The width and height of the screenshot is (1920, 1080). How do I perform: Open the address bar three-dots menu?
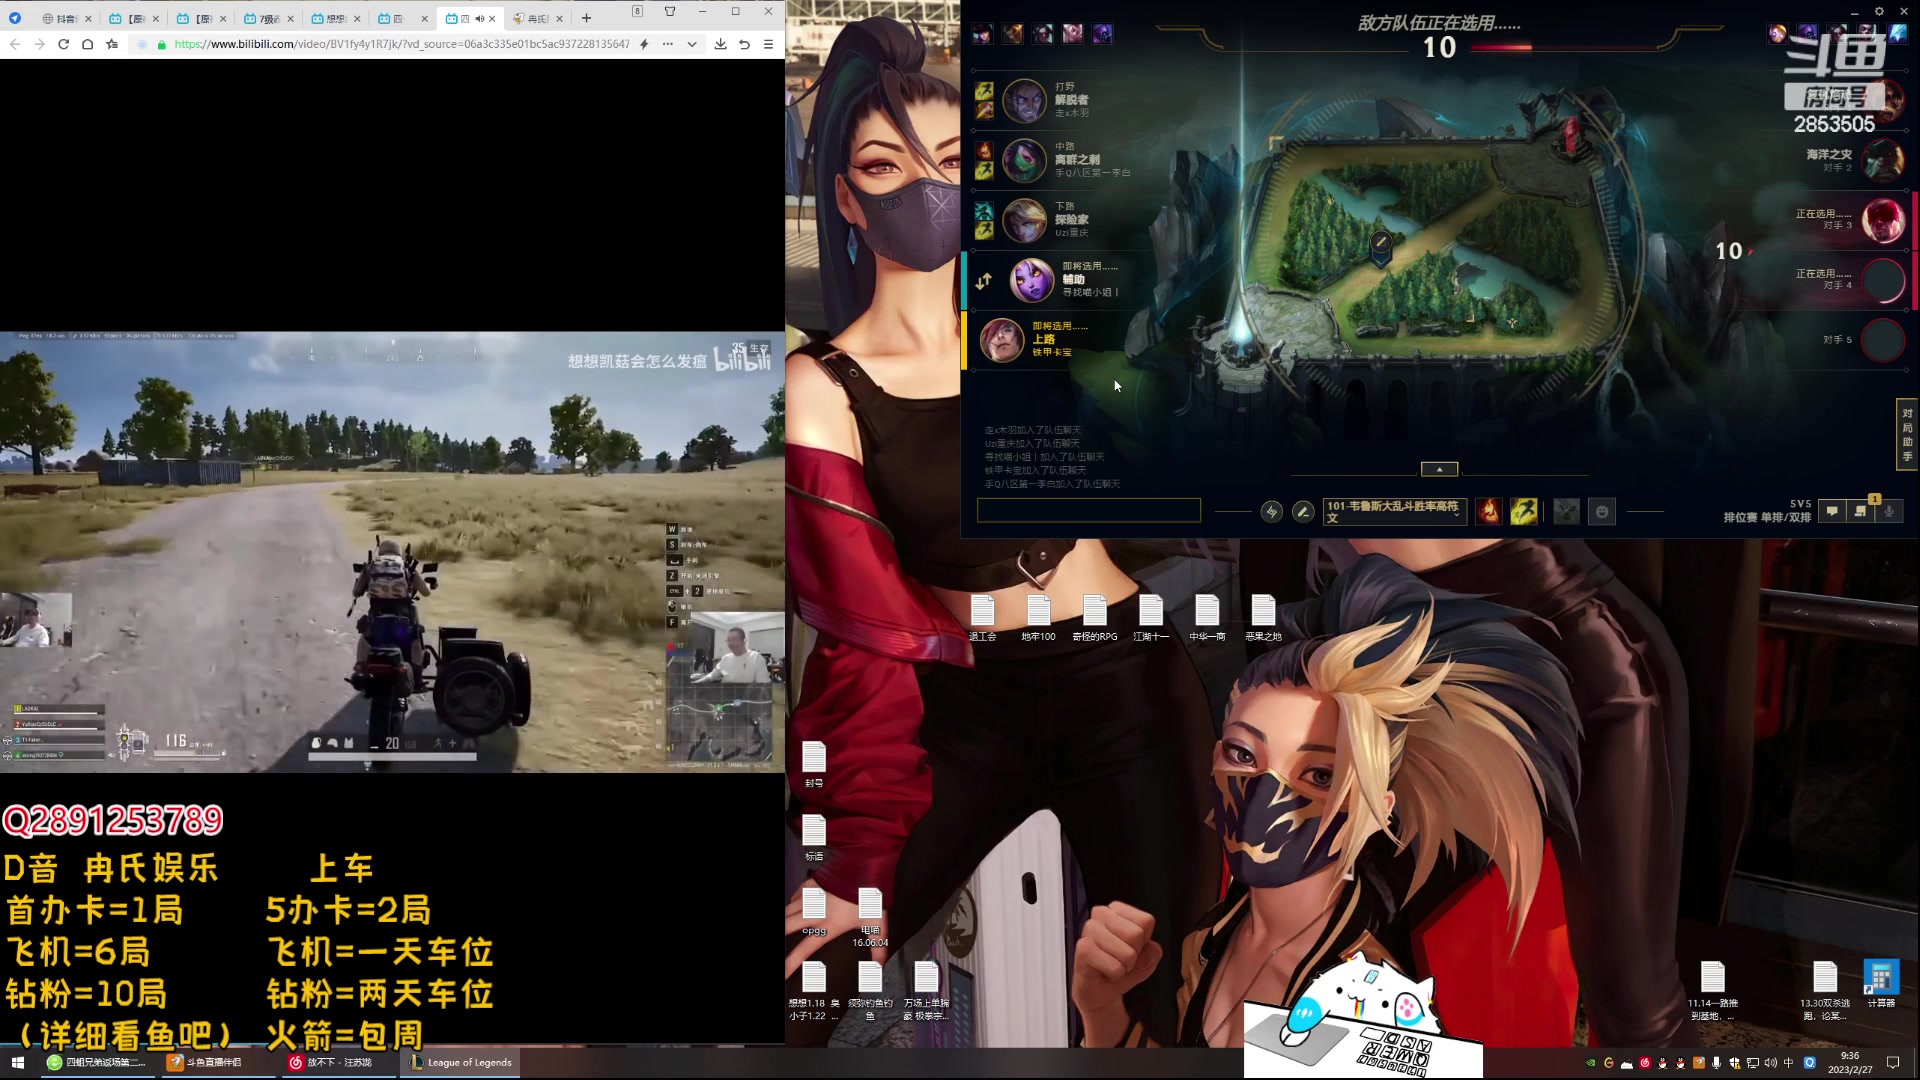coord(668,44)
